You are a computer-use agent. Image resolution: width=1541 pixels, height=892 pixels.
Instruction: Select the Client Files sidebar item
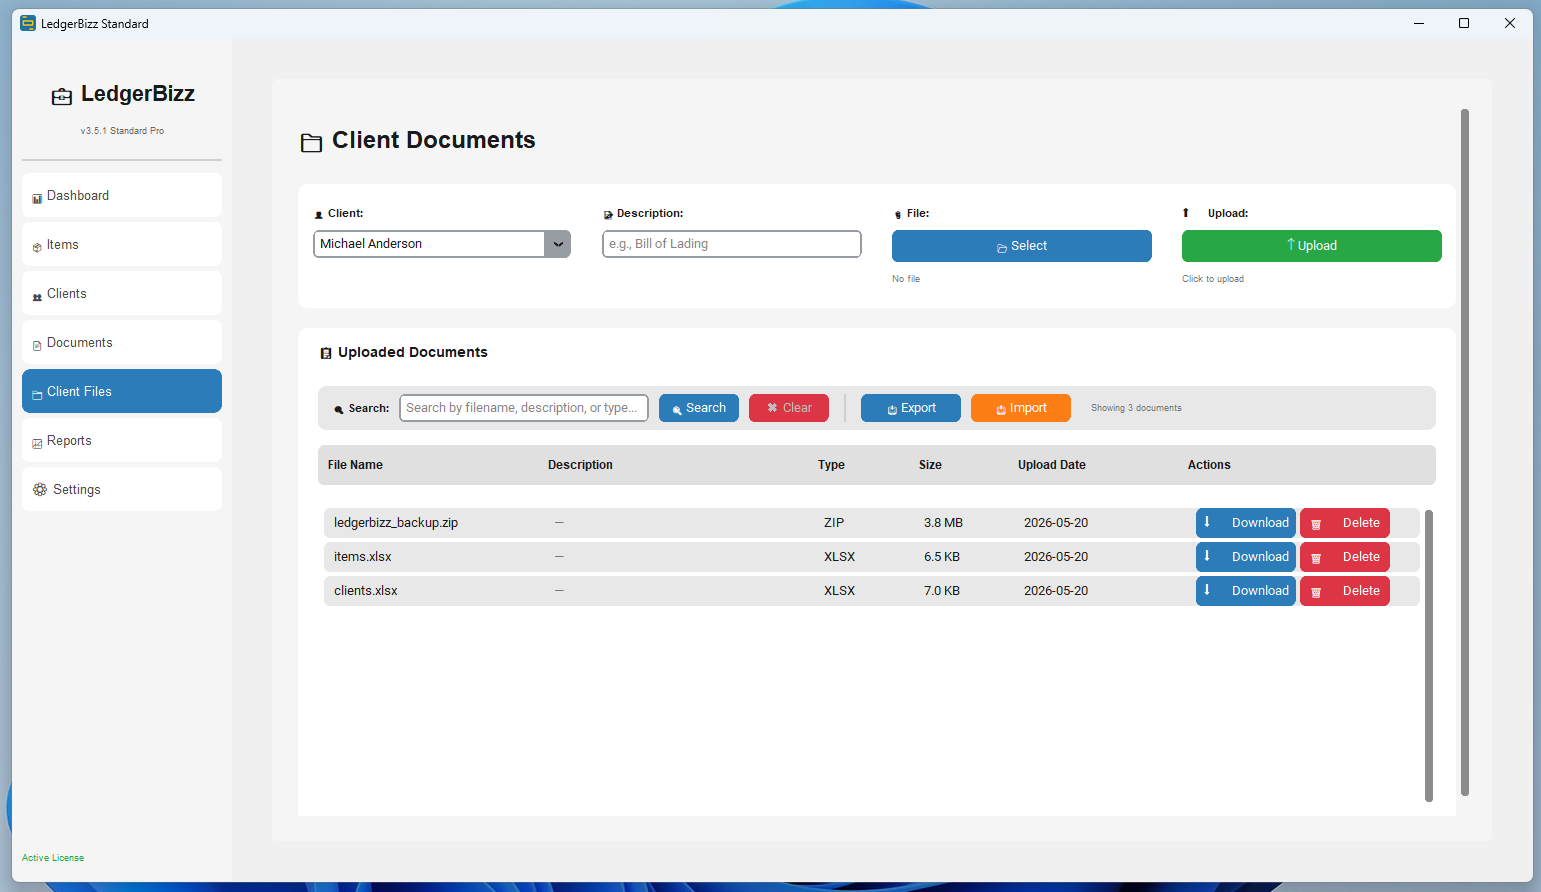click(x=122, y=391)
